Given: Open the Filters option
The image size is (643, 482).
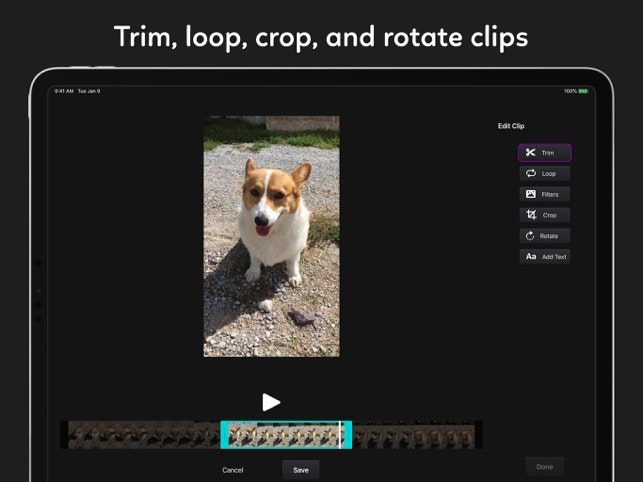Looking at the screenshot, I should [x=544, y=194].
